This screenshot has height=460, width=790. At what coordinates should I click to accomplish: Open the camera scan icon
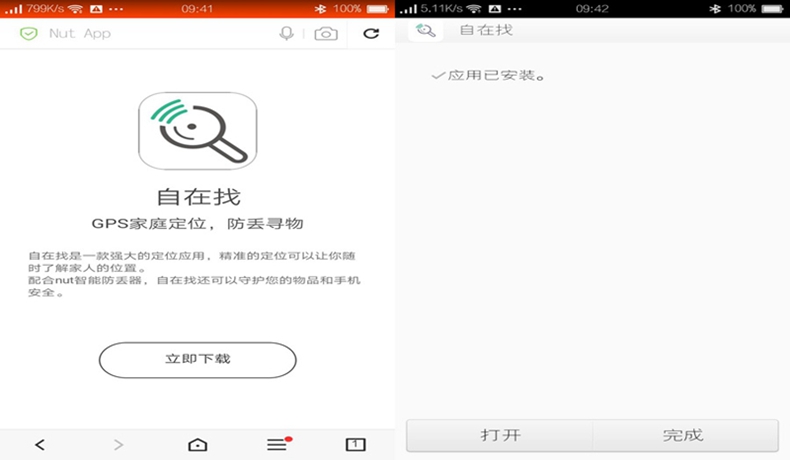point(326,33)
